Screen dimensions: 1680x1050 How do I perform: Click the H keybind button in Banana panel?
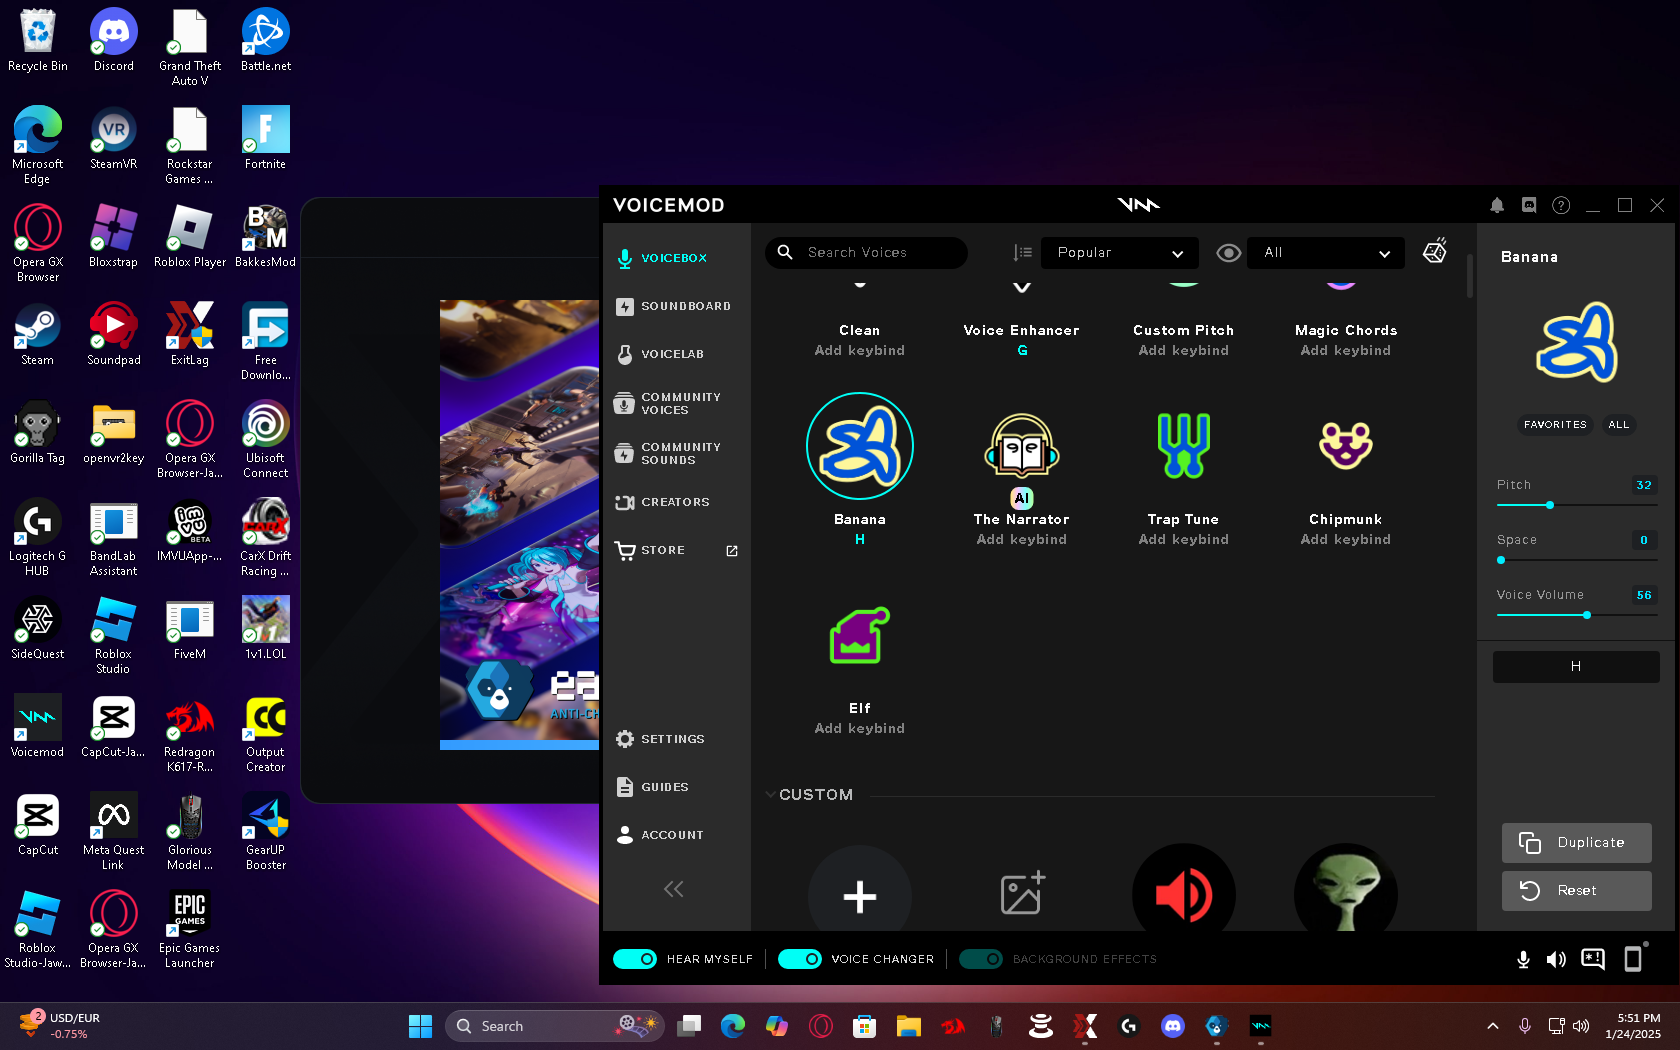(x=1576, y=667)
